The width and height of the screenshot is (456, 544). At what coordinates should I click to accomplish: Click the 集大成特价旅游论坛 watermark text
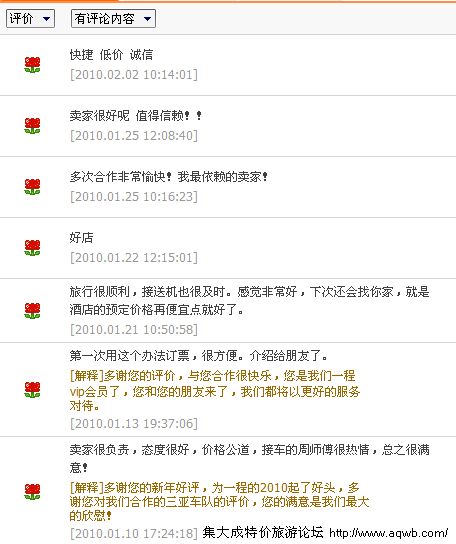click(263, 532)
